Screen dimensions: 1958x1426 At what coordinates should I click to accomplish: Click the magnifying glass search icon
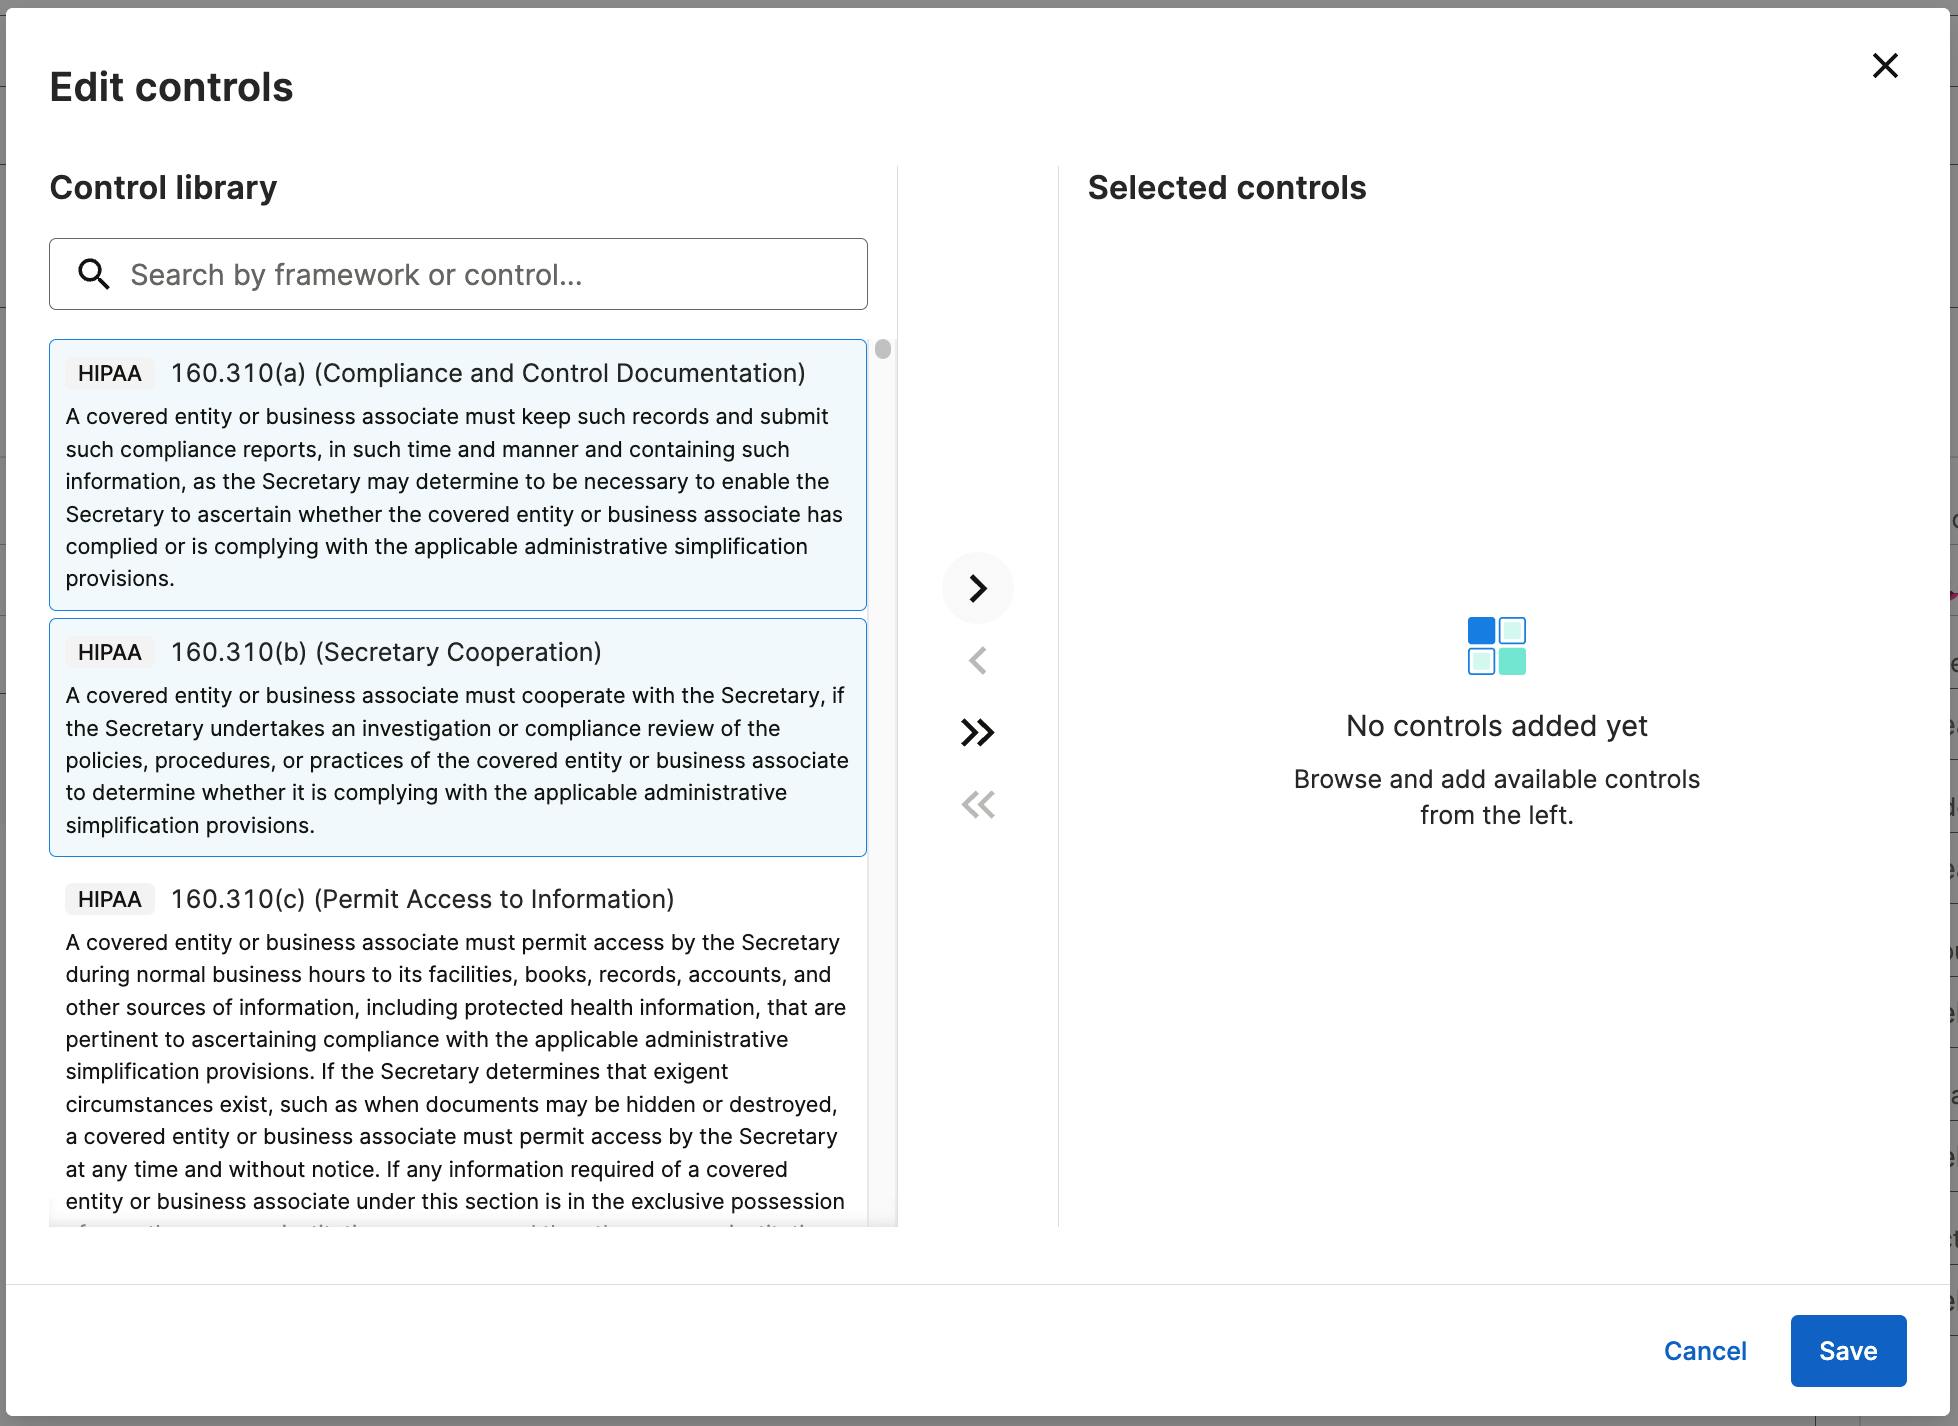click(94, 274)
